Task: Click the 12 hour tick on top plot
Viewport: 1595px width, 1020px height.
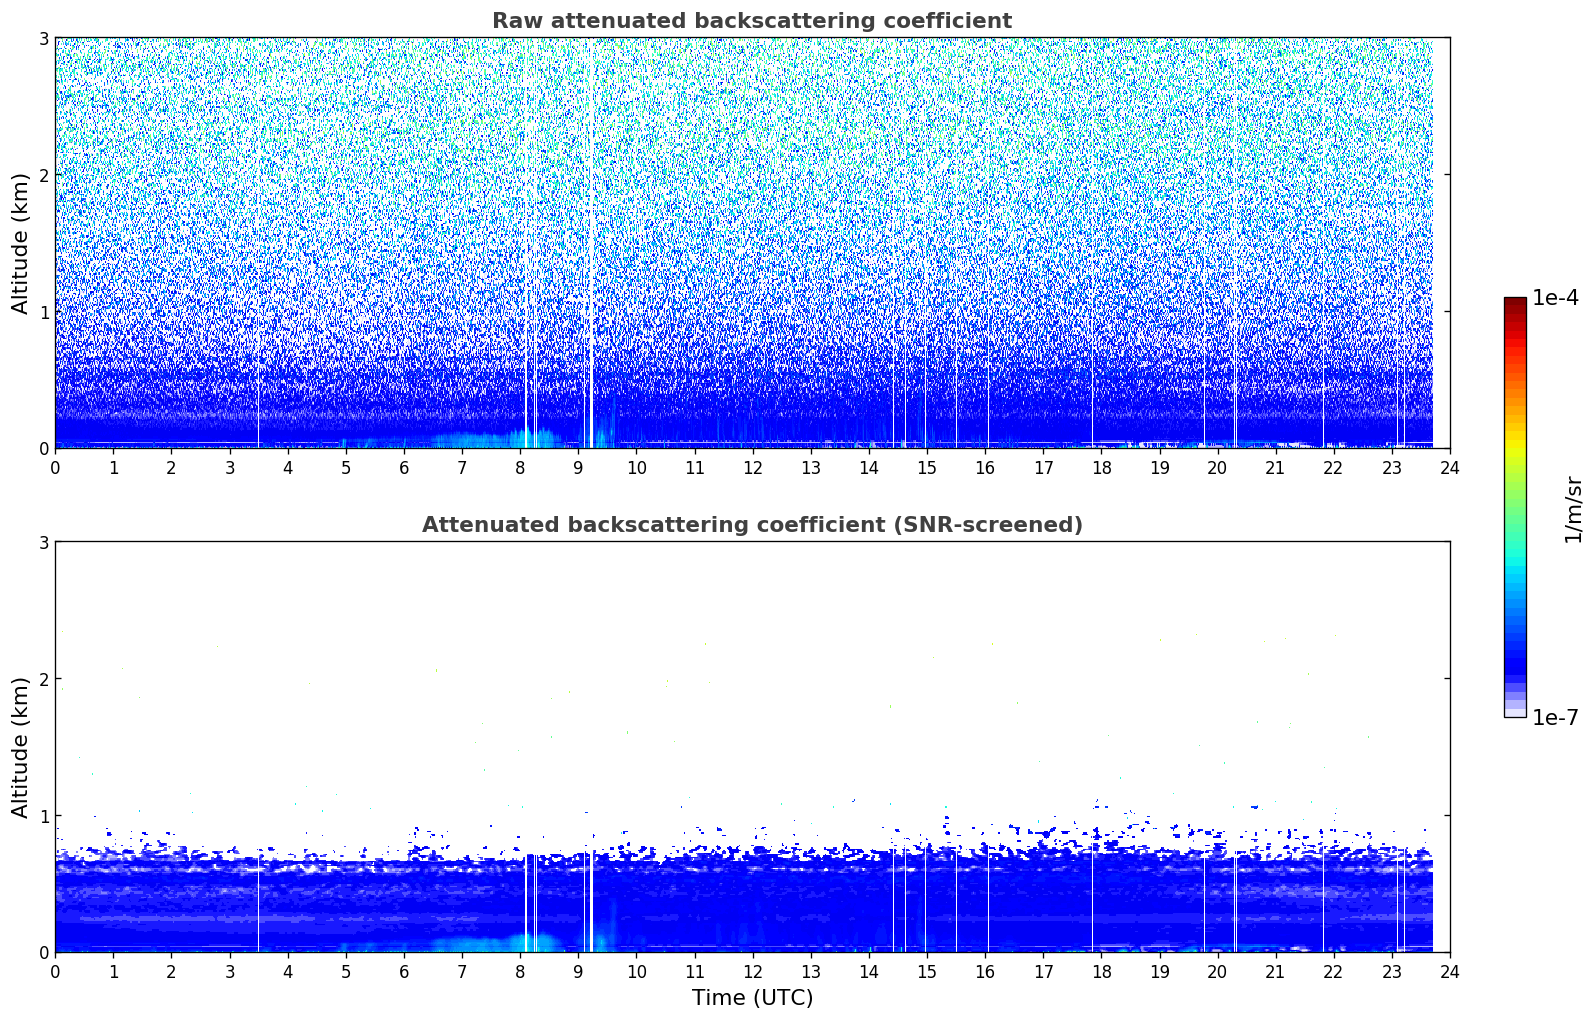Action: (x=752, y=467)
